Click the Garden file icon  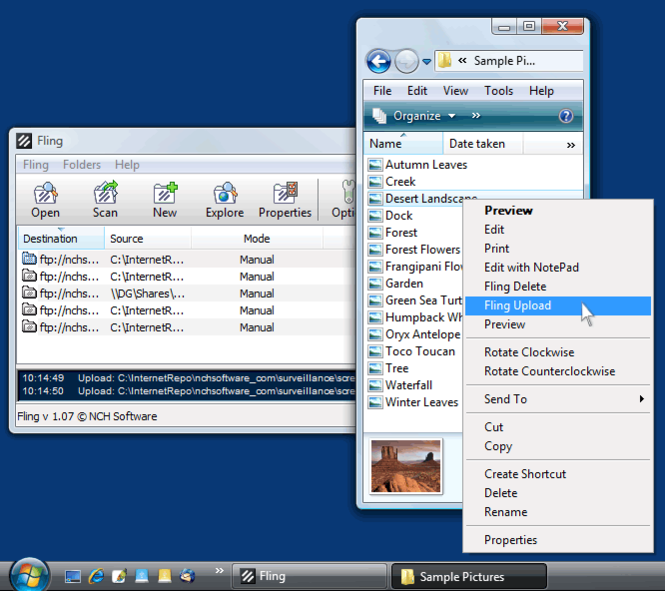click(375, 283)
